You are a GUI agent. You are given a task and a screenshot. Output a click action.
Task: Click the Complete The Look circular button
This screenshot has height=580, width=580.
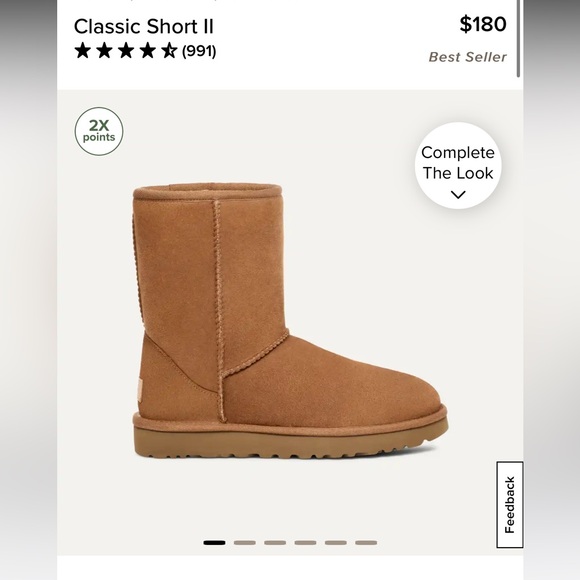pos(458,165)
